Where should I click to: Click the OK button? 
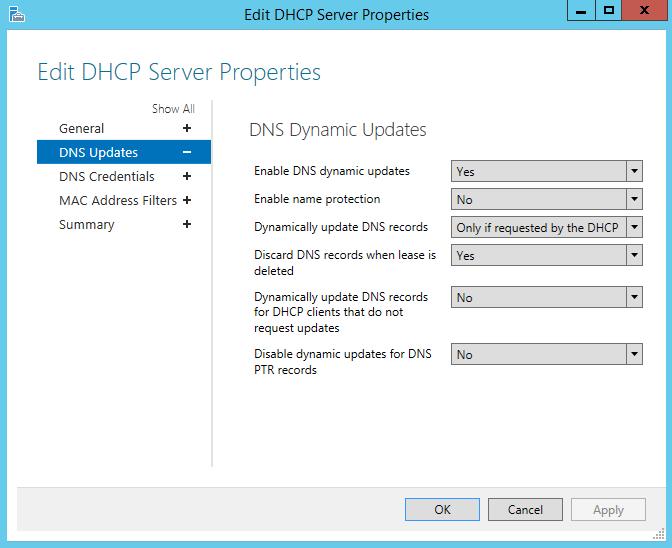tap(442, 509)
